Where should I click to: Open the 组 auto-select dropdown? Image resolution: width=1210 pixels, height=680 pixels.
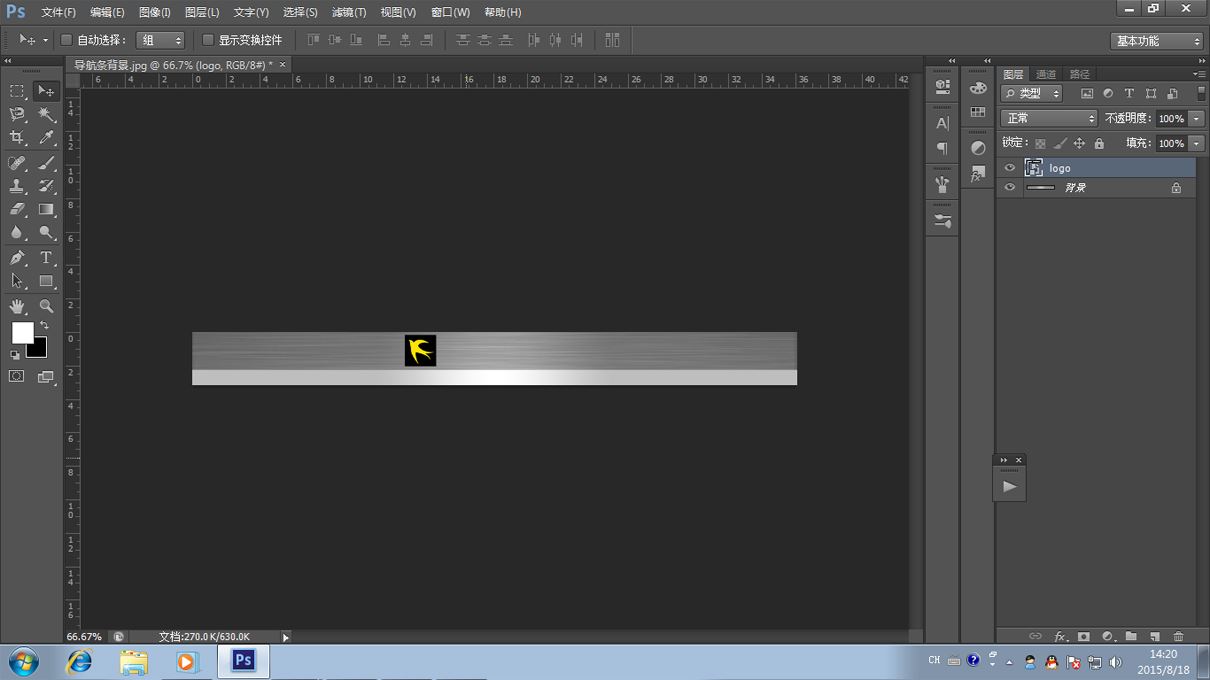[161, 40]
